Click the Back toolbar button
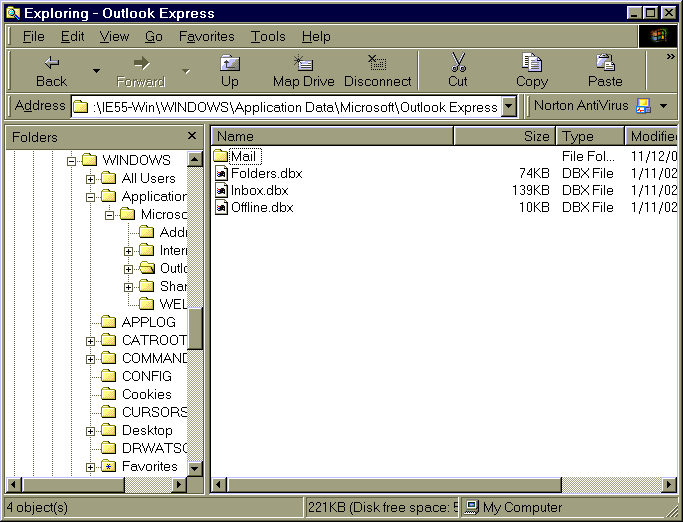 pos(51,70)
